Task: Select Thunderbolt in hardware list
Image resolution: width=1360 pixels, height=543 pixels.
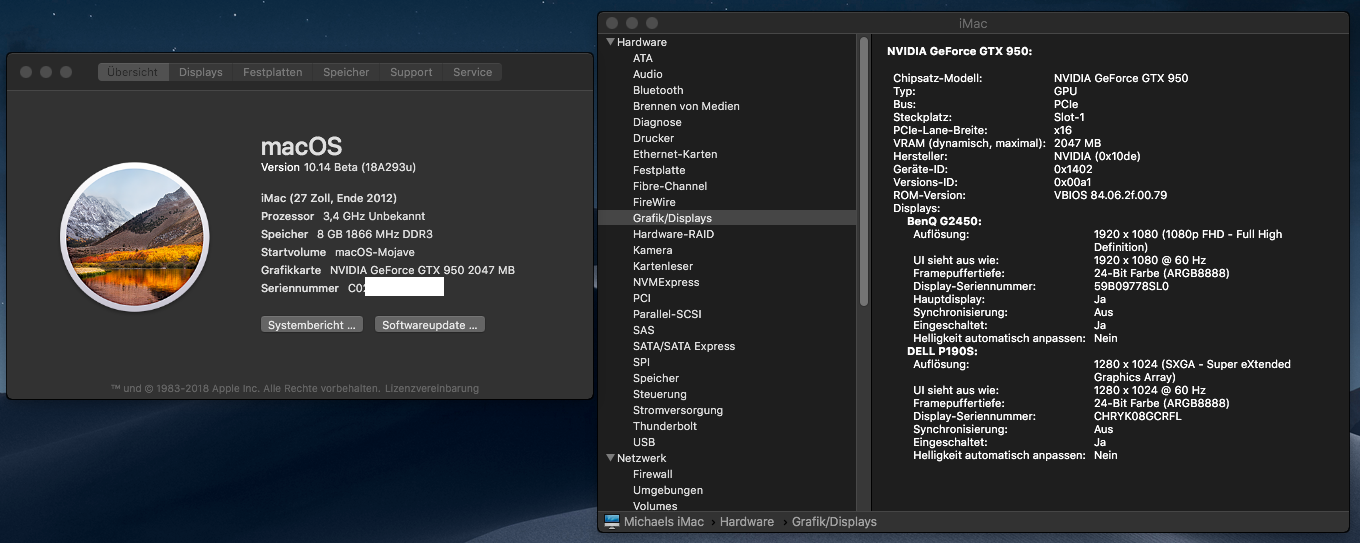Action: pos(665,426)
